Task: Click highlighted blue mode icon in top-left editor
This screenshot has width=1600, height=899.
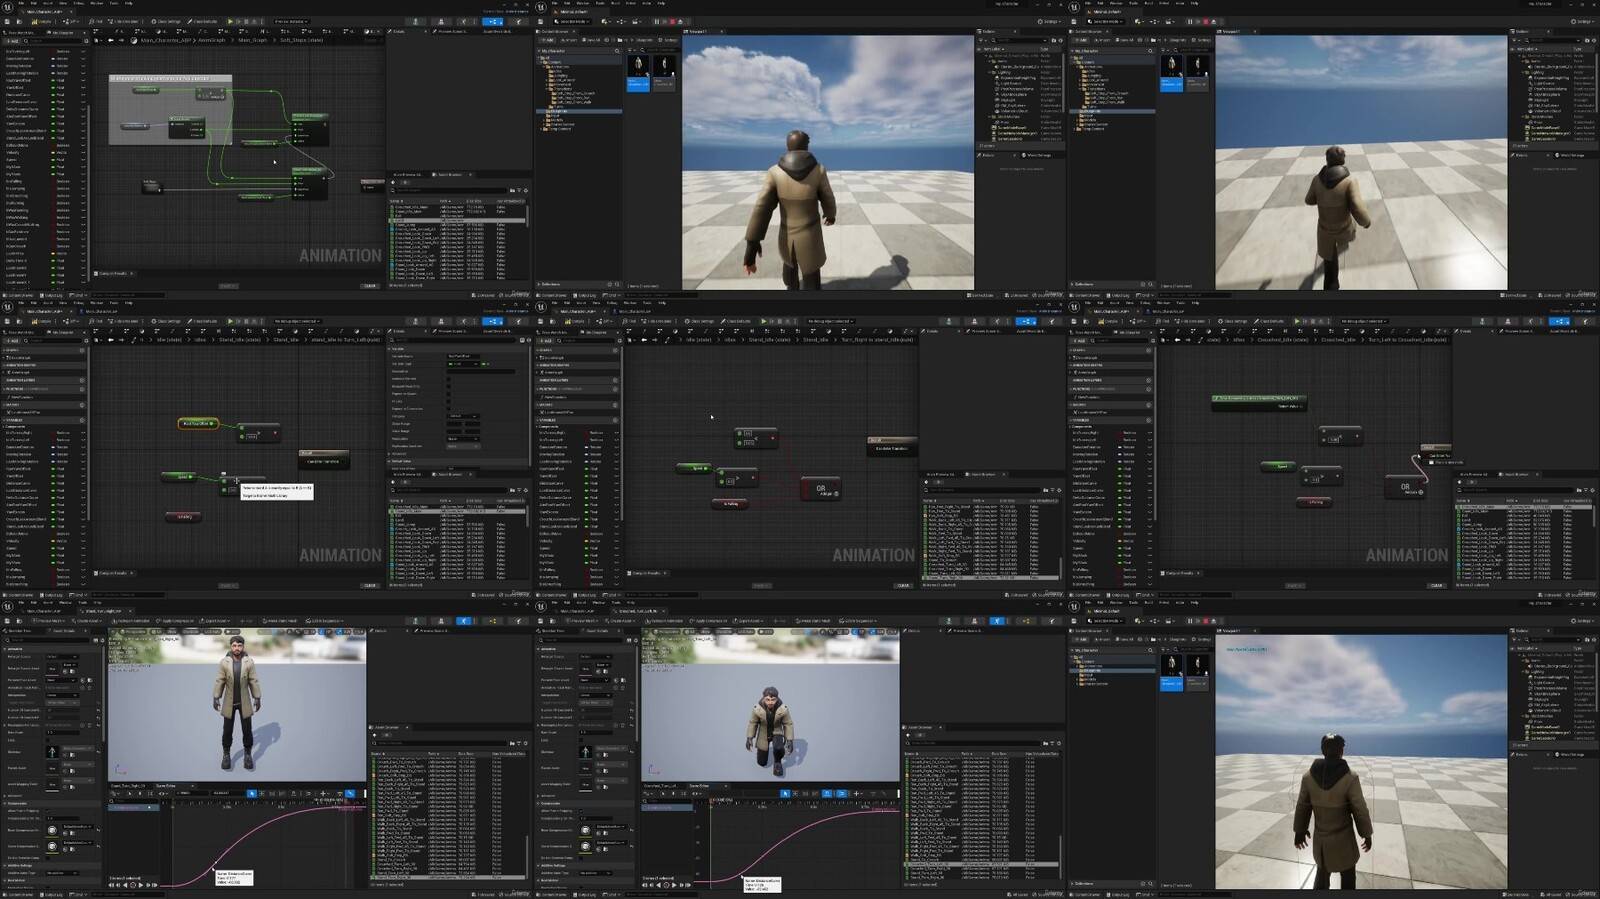Action: tap(493, 21)
